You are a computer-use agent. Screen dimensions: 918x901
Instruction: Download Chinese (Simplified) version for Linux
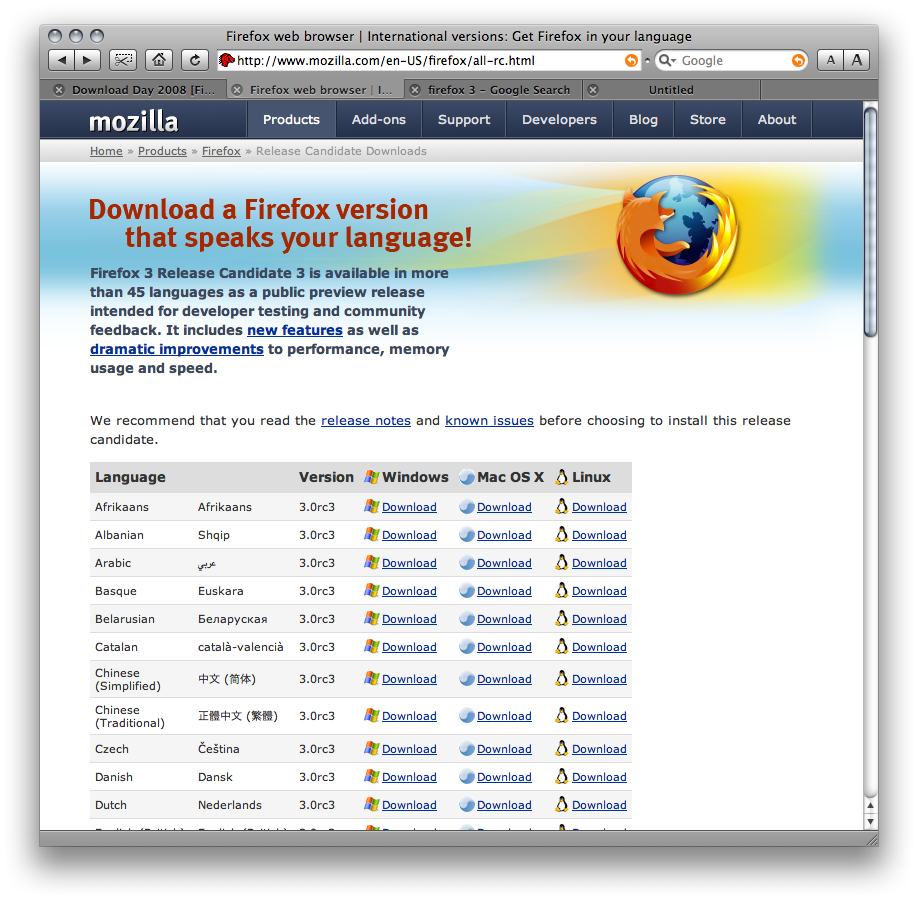(599, 679)
